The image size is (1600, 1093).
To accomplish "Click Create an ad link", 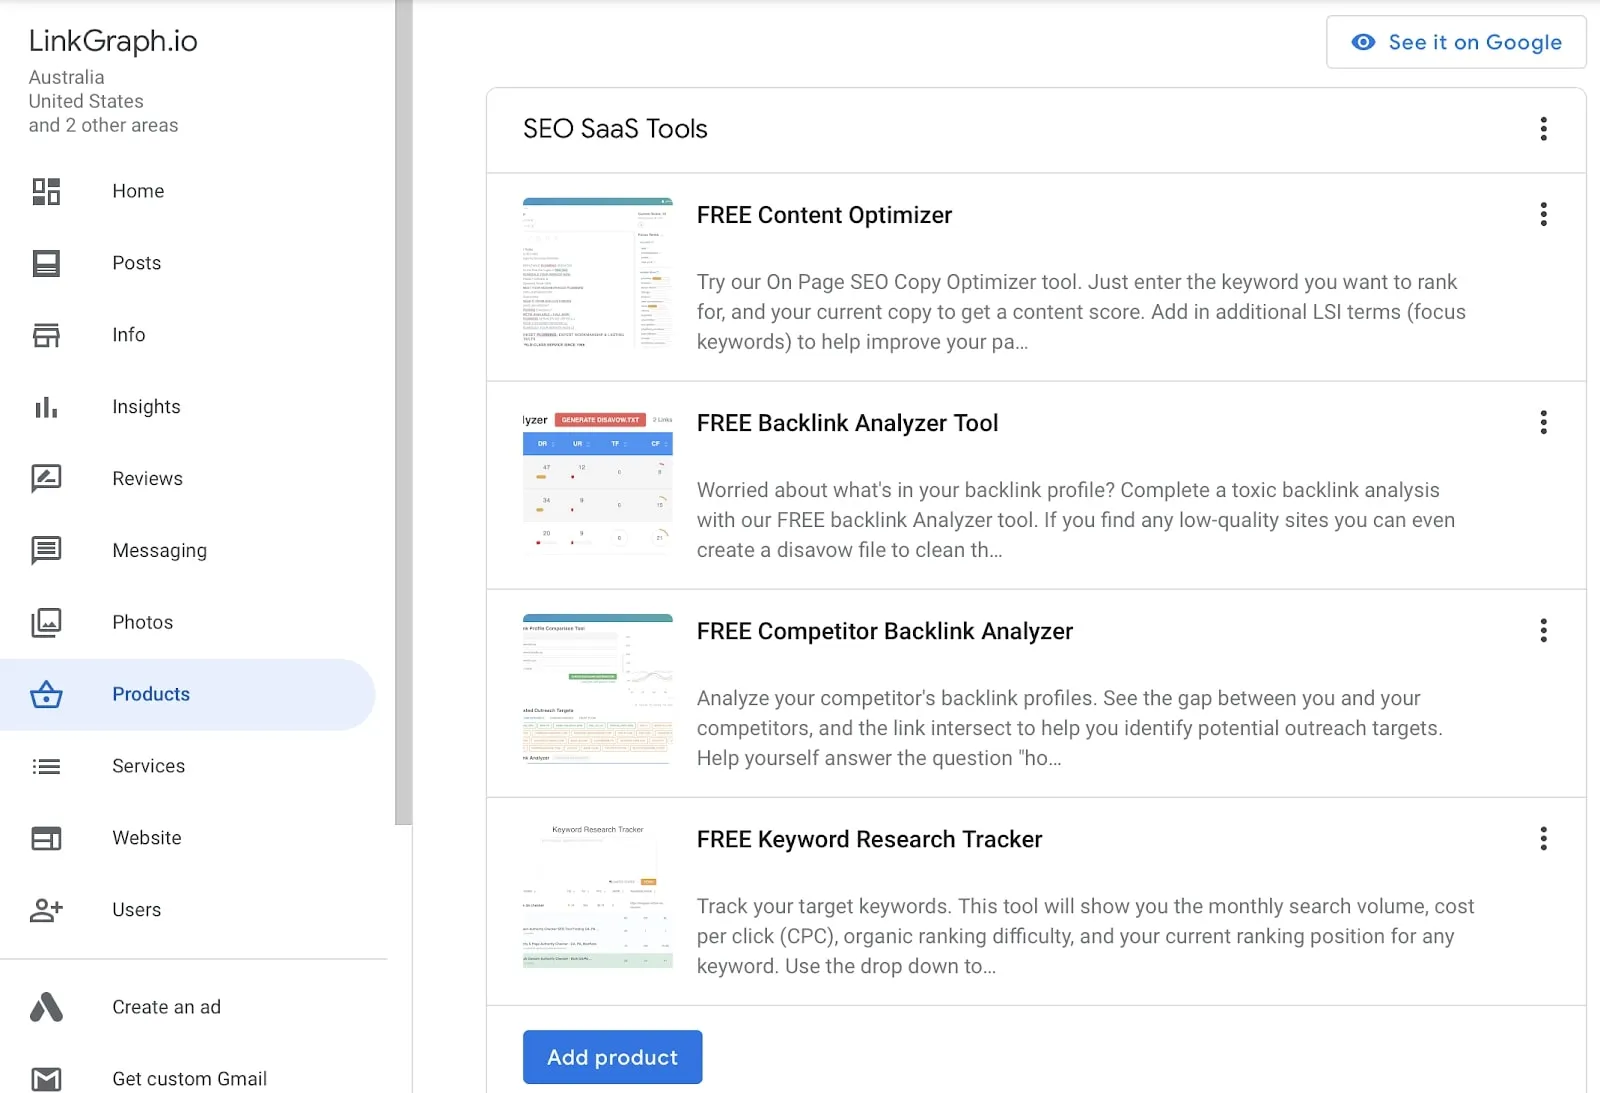I will [x=167, y=1007].
